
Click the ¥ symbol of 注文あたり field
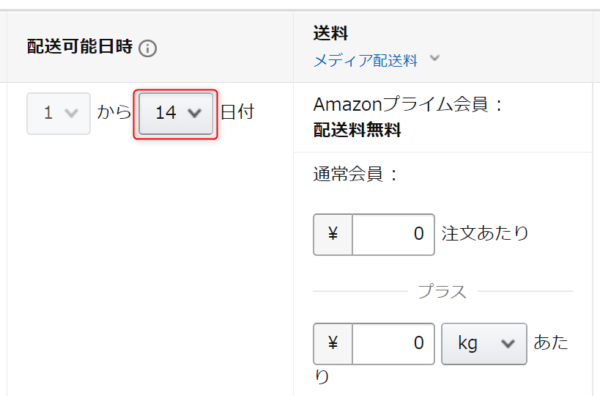(x=333, y=234)
